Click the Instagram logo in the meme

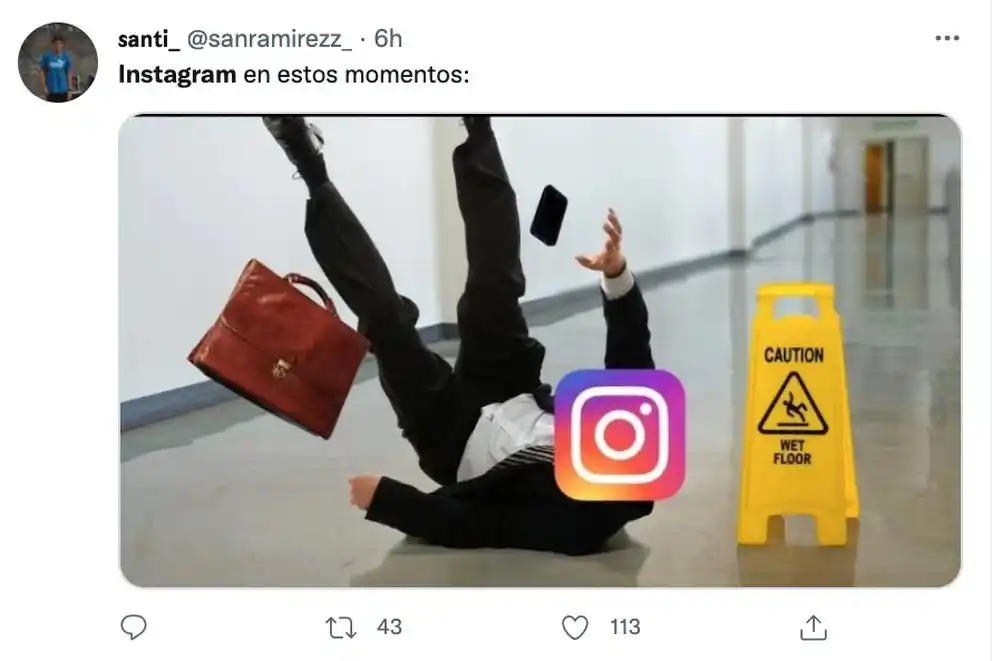619,434
